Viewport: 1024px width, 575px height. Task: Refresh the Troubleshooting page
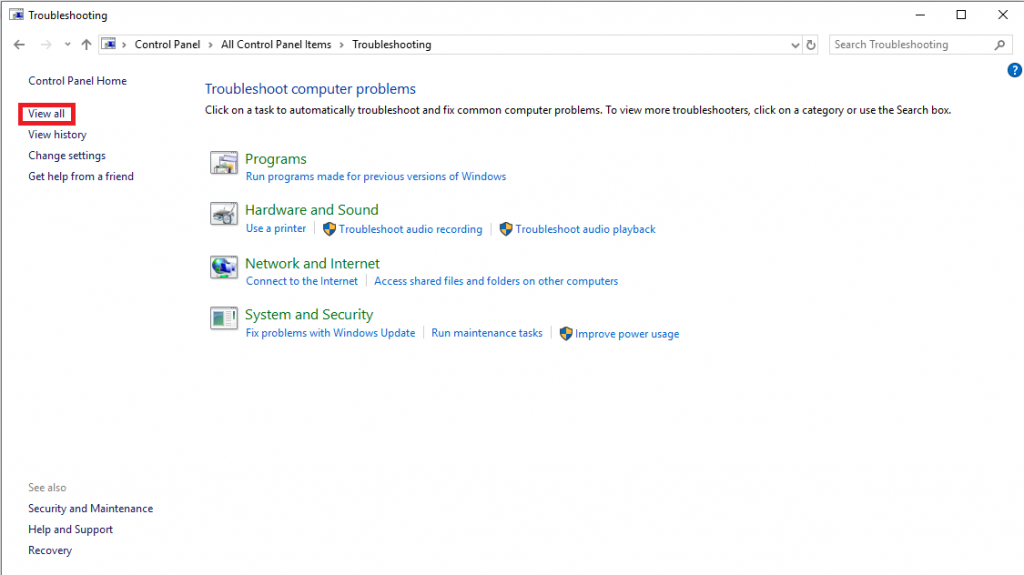[x=811, y=45]
